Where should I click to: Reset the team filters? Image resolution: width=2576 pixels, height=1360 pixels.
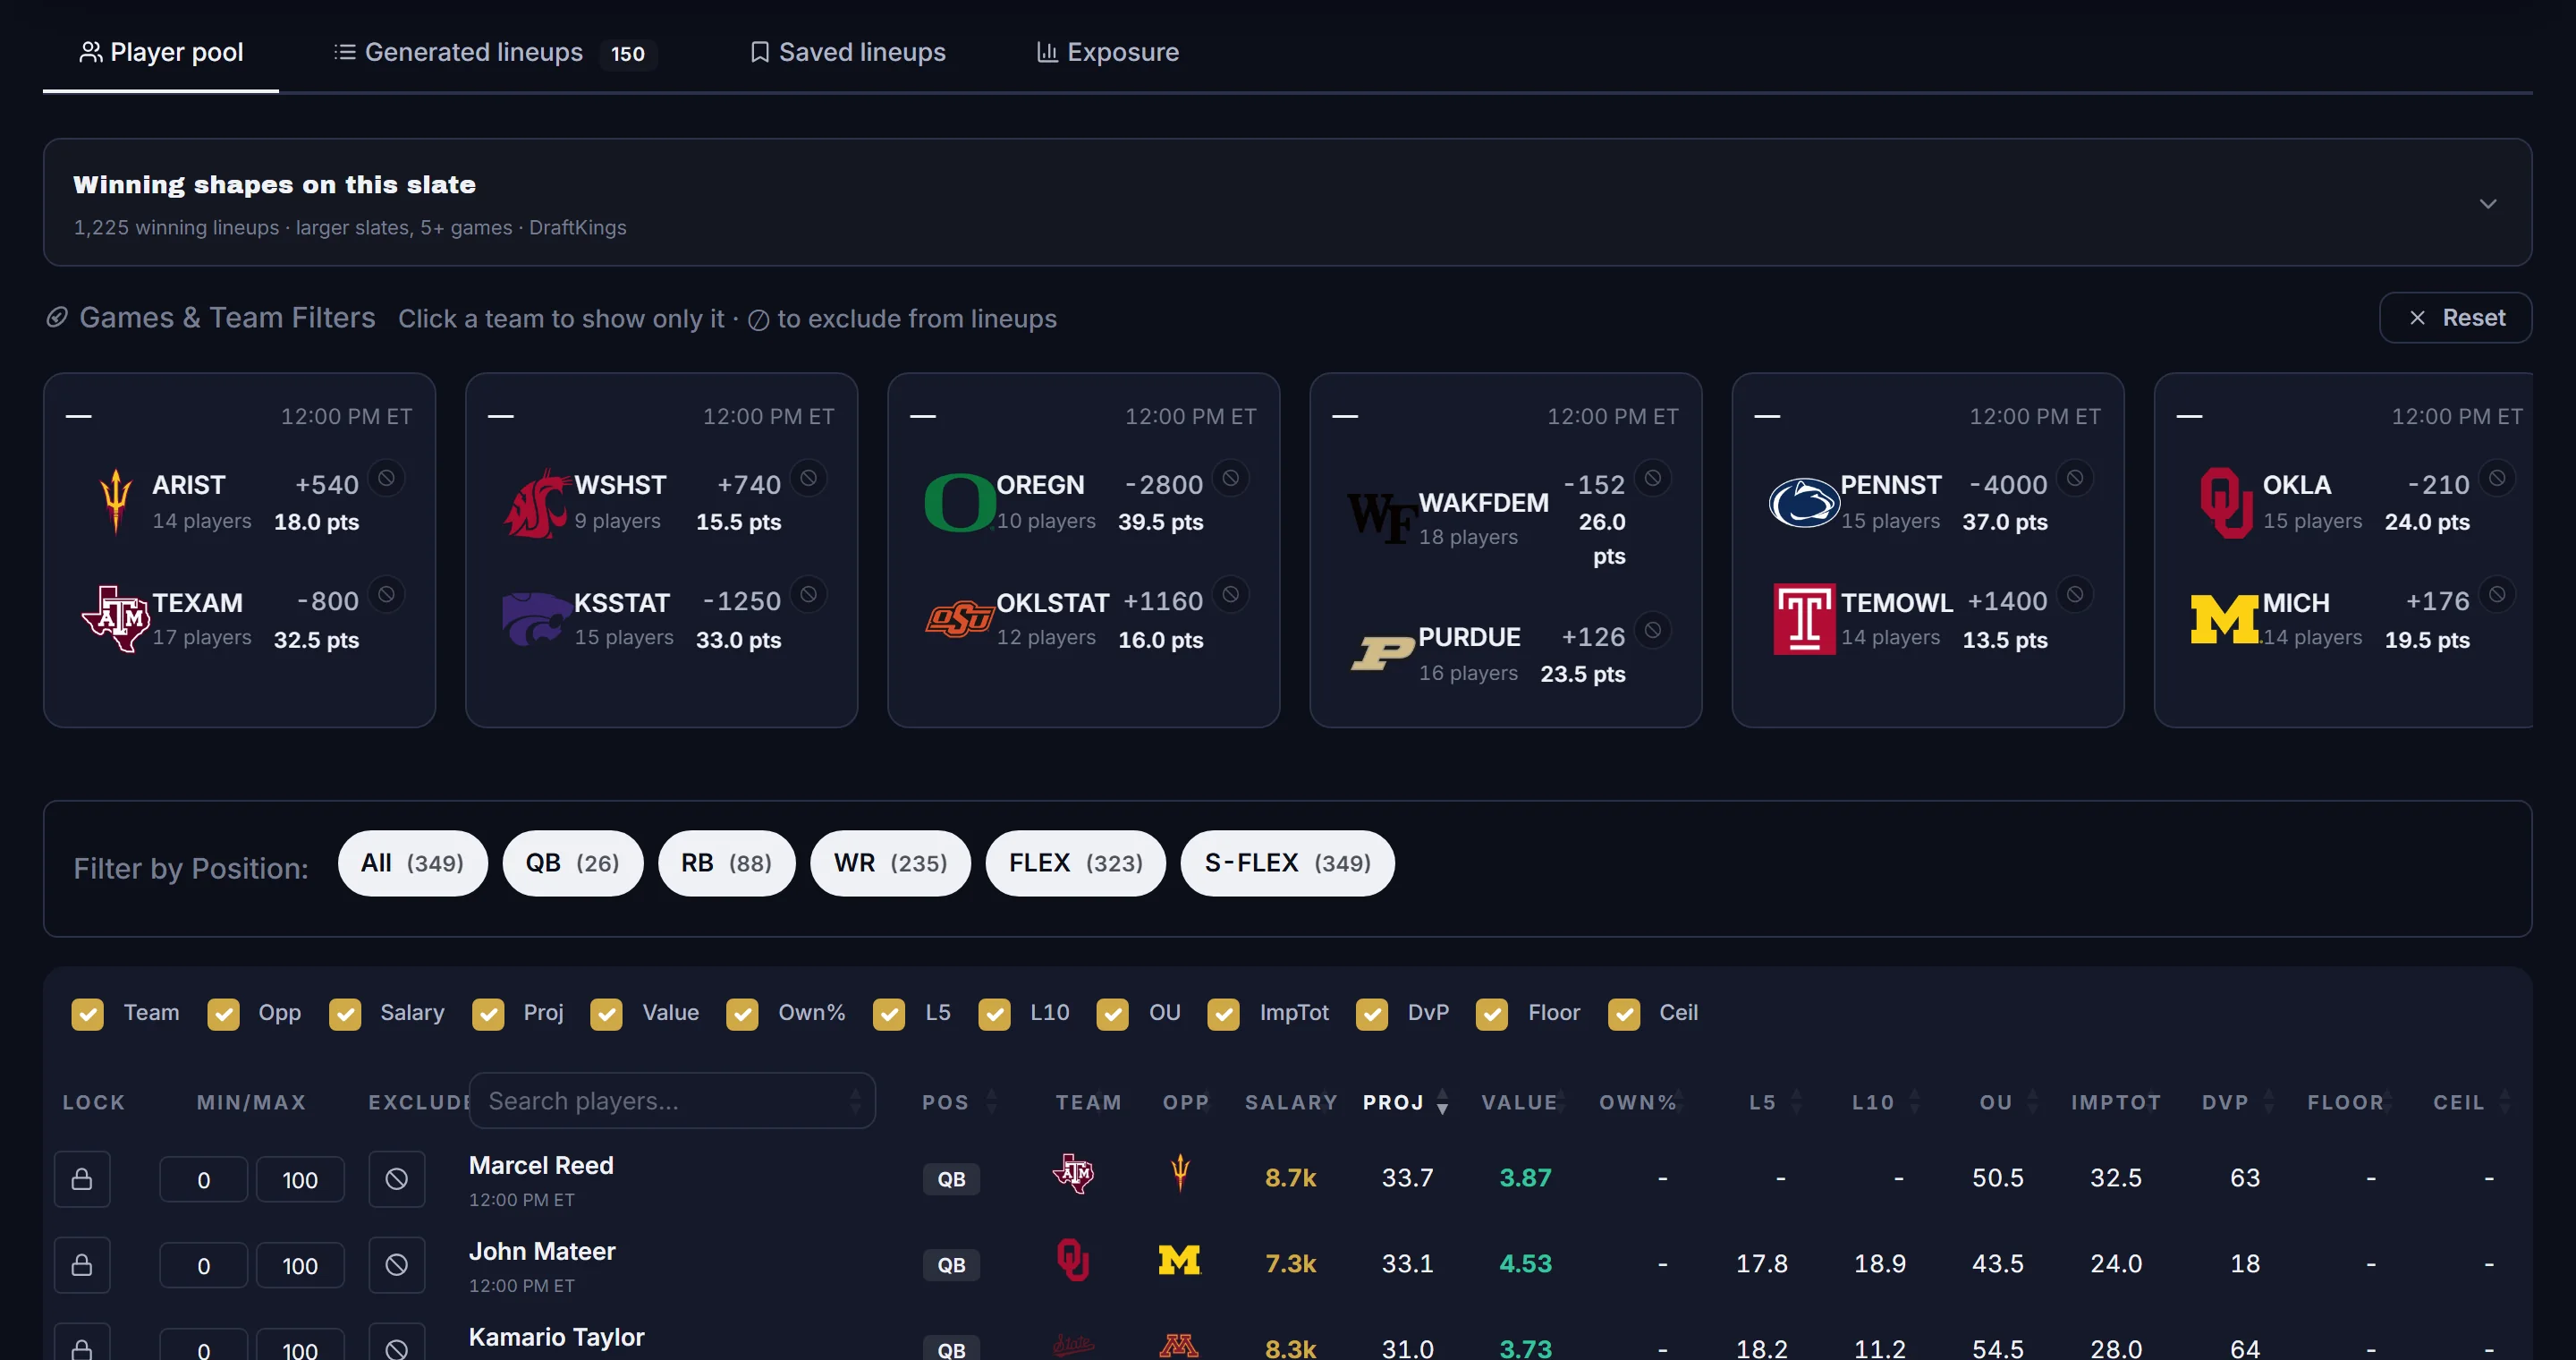[x=2455, y=318]
